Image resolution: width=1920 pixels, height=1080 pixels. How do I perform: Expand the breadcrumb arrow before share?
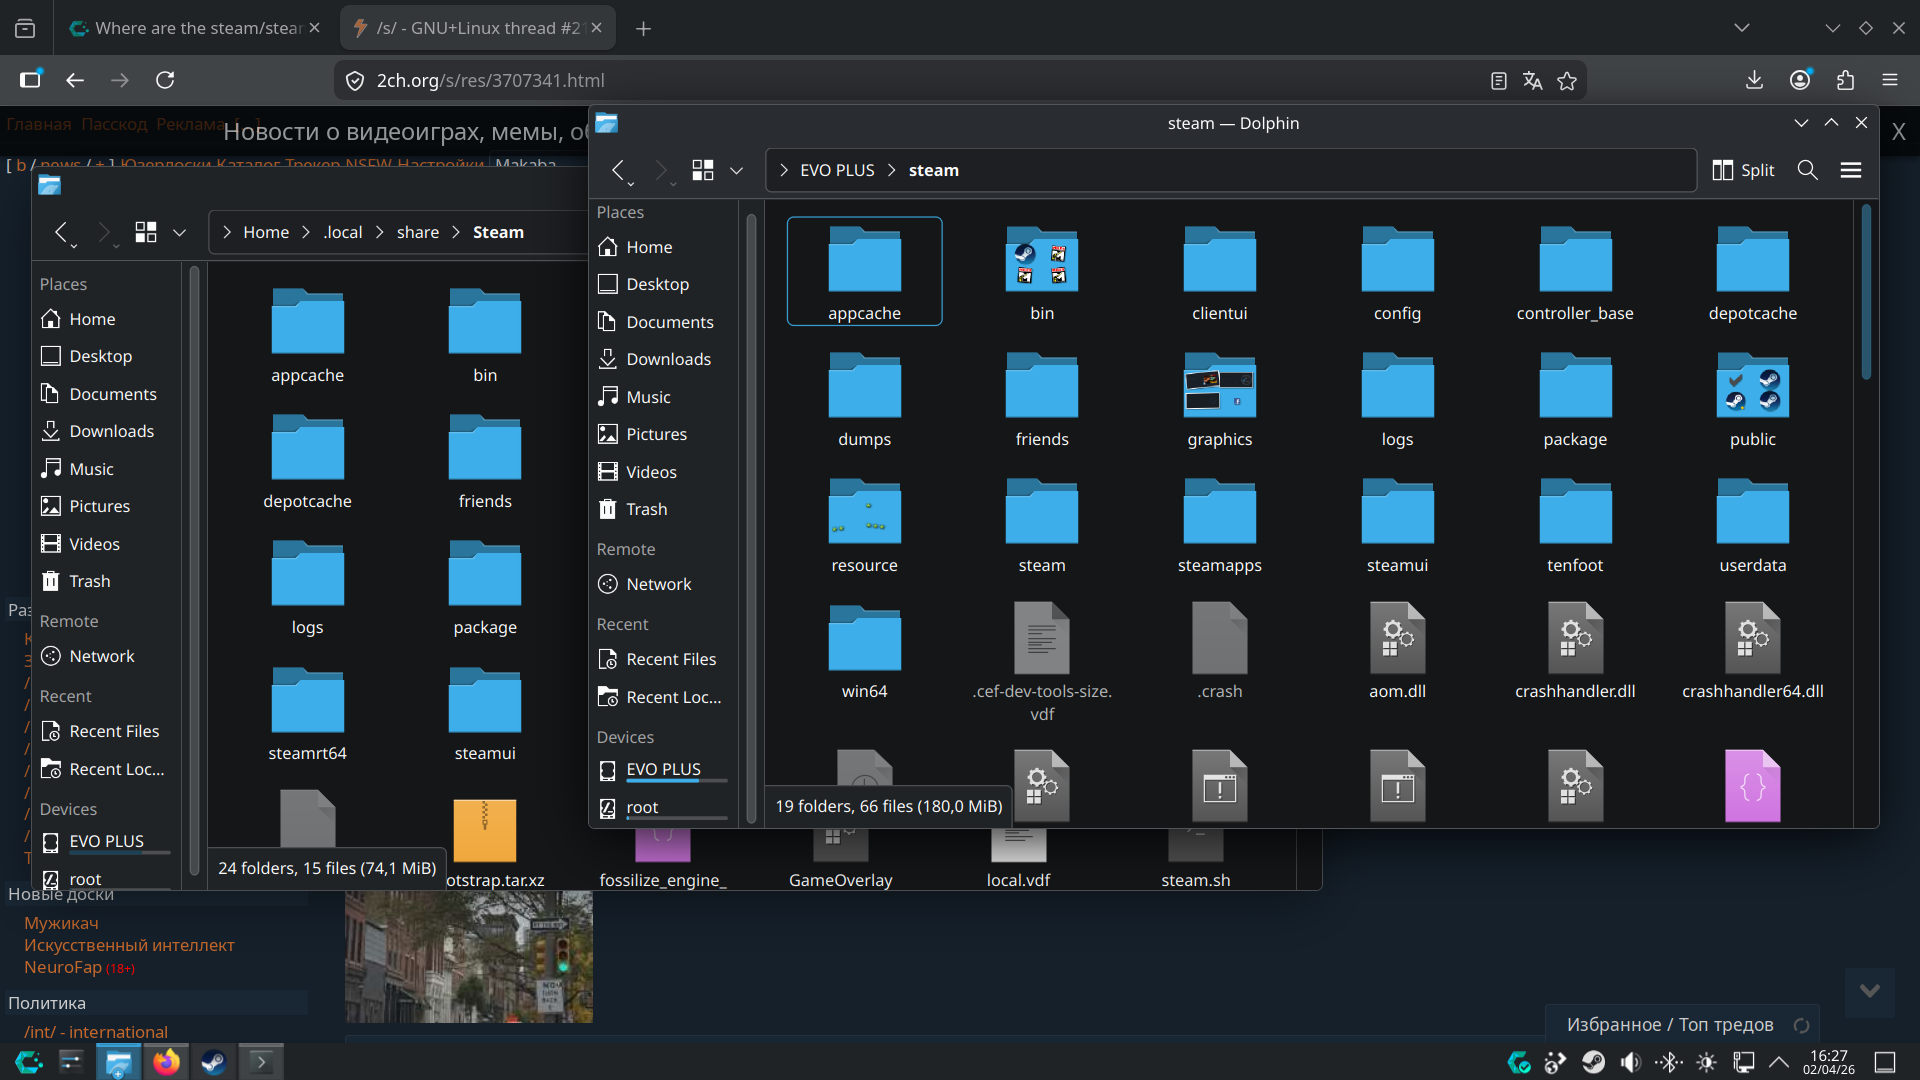tap(380, 232)
